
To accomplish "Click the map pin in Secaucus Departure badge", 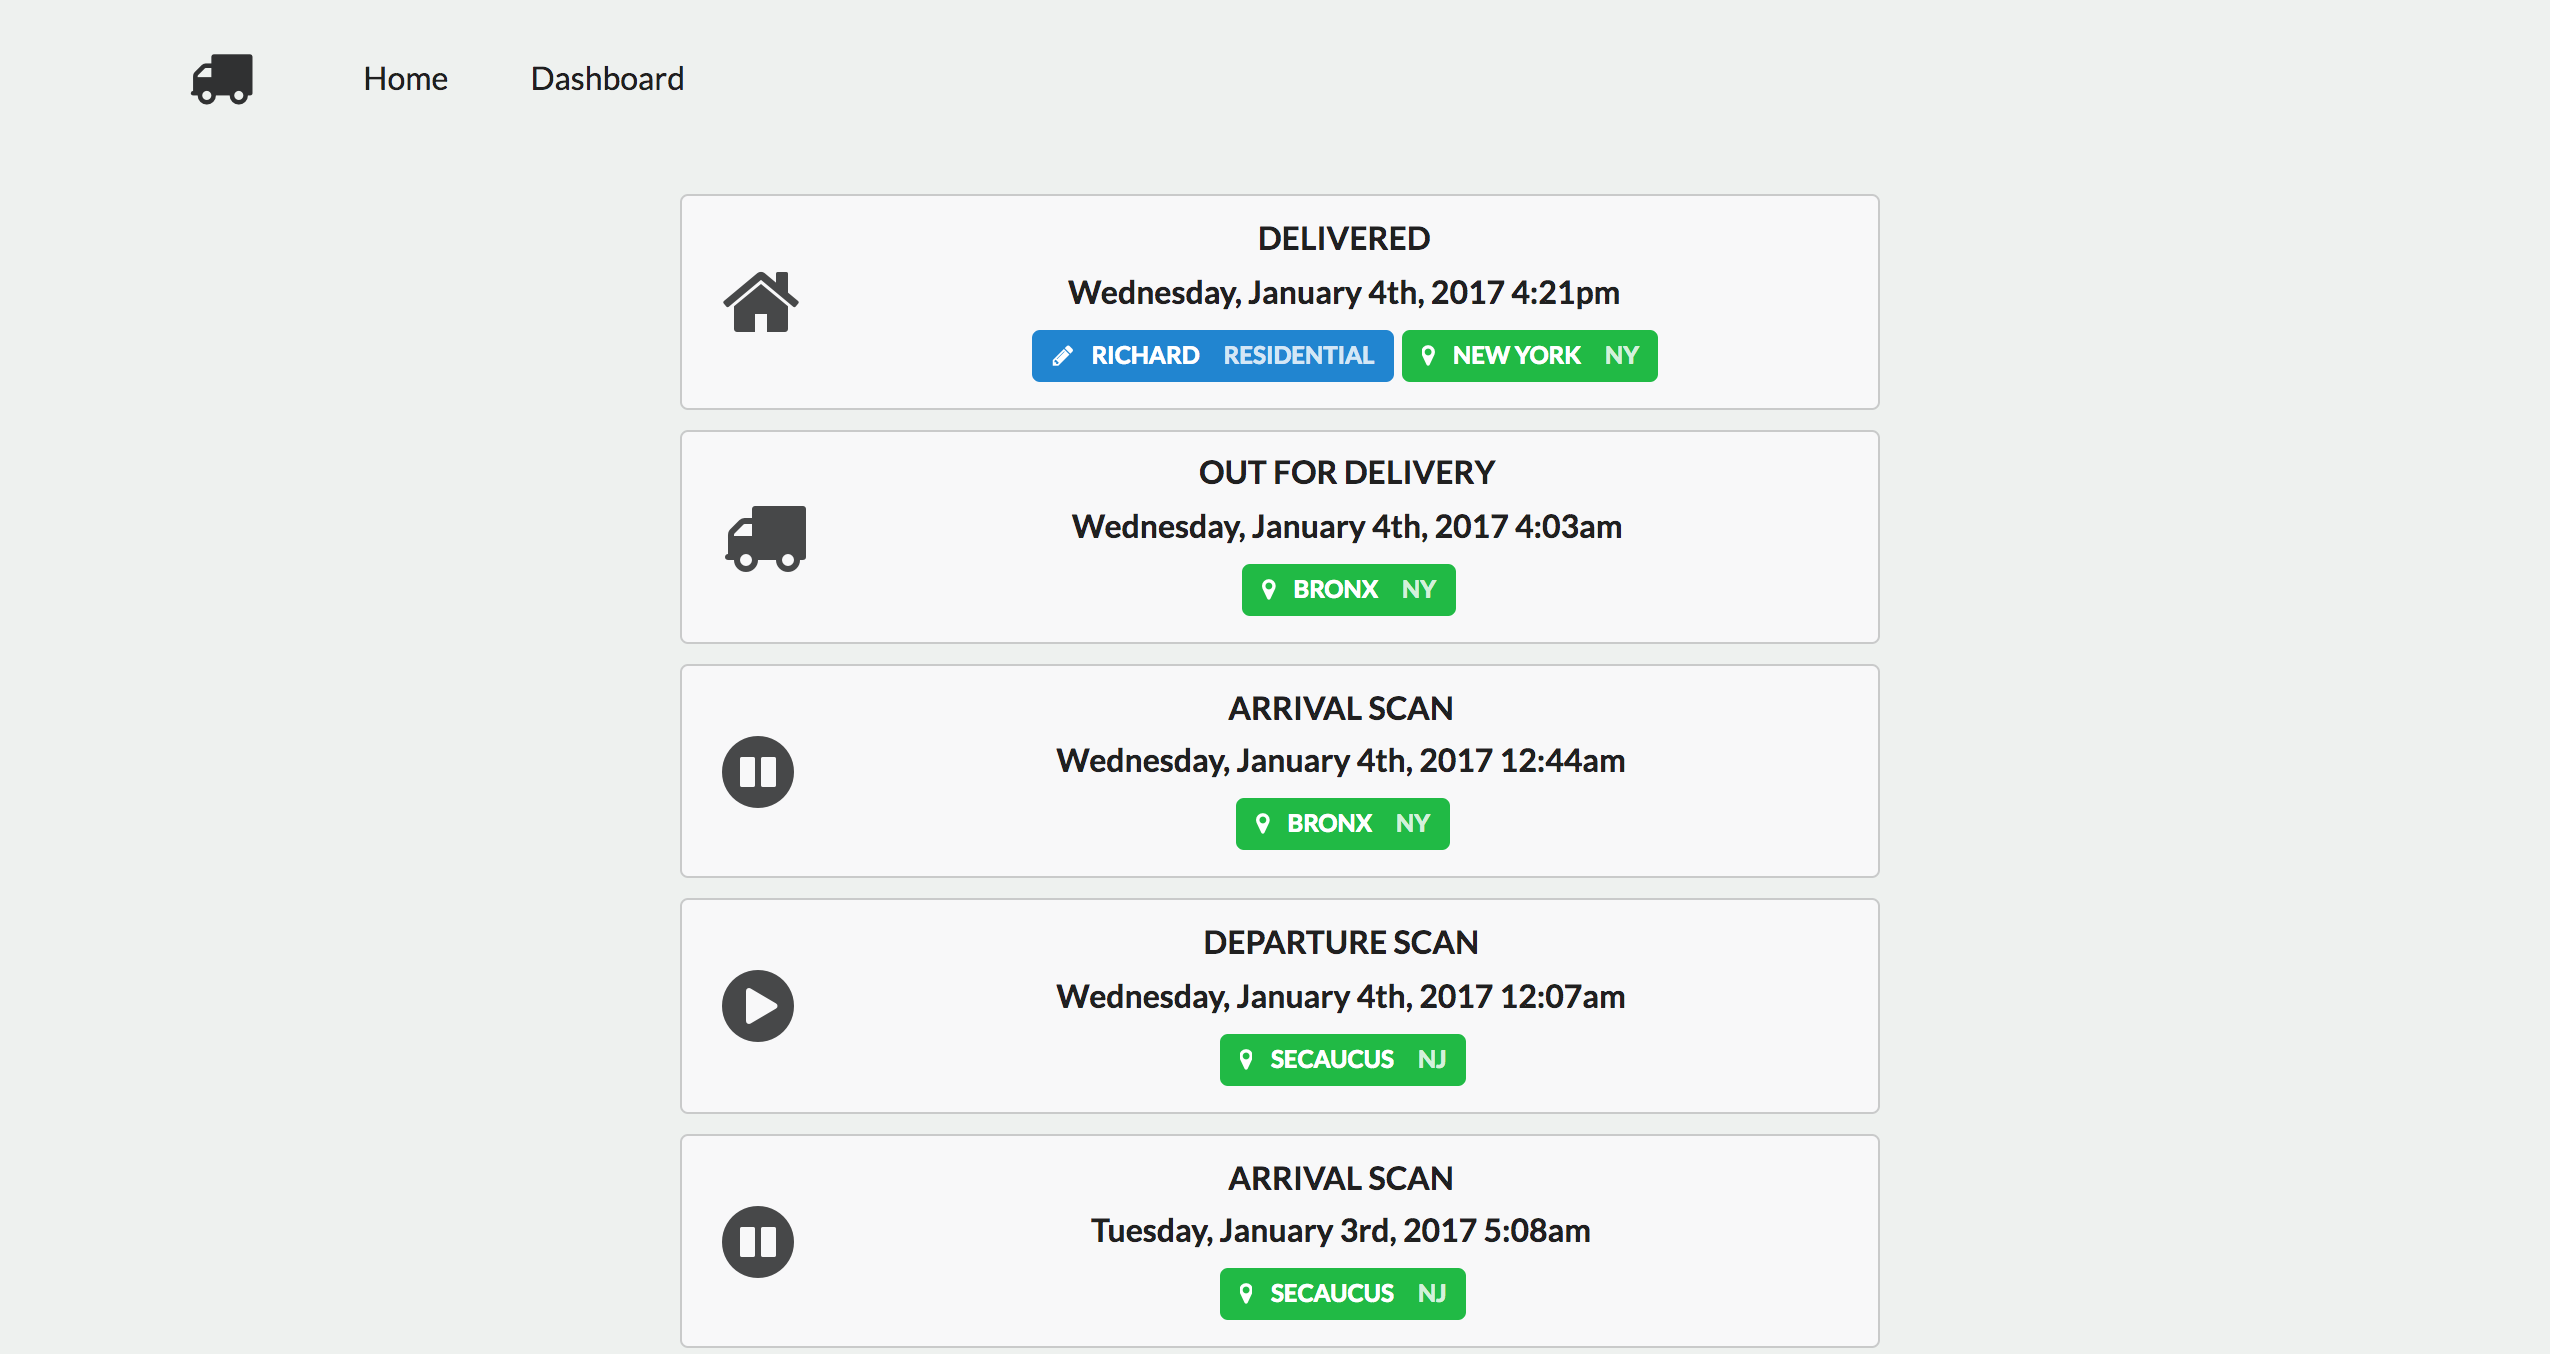I will [1246, 1060].
